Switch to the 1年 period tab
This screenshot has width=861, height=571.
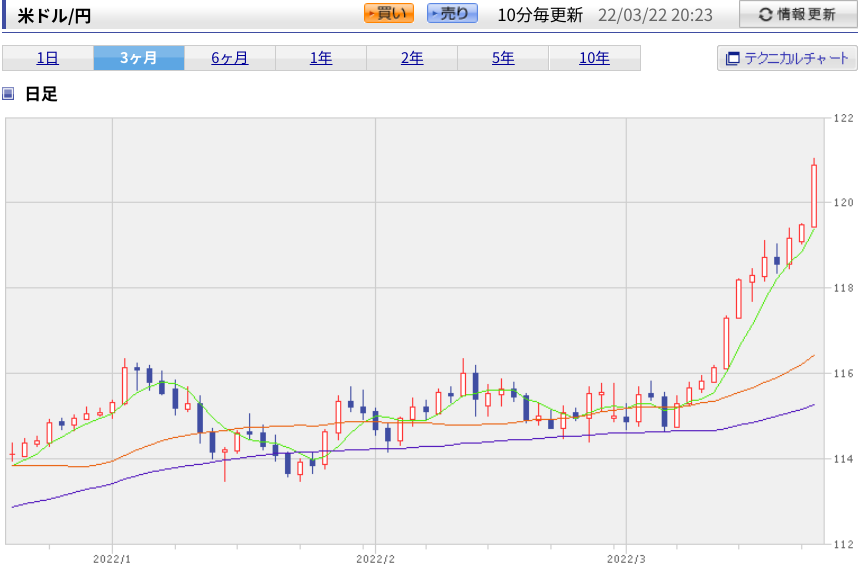click(x=321, y=58)
